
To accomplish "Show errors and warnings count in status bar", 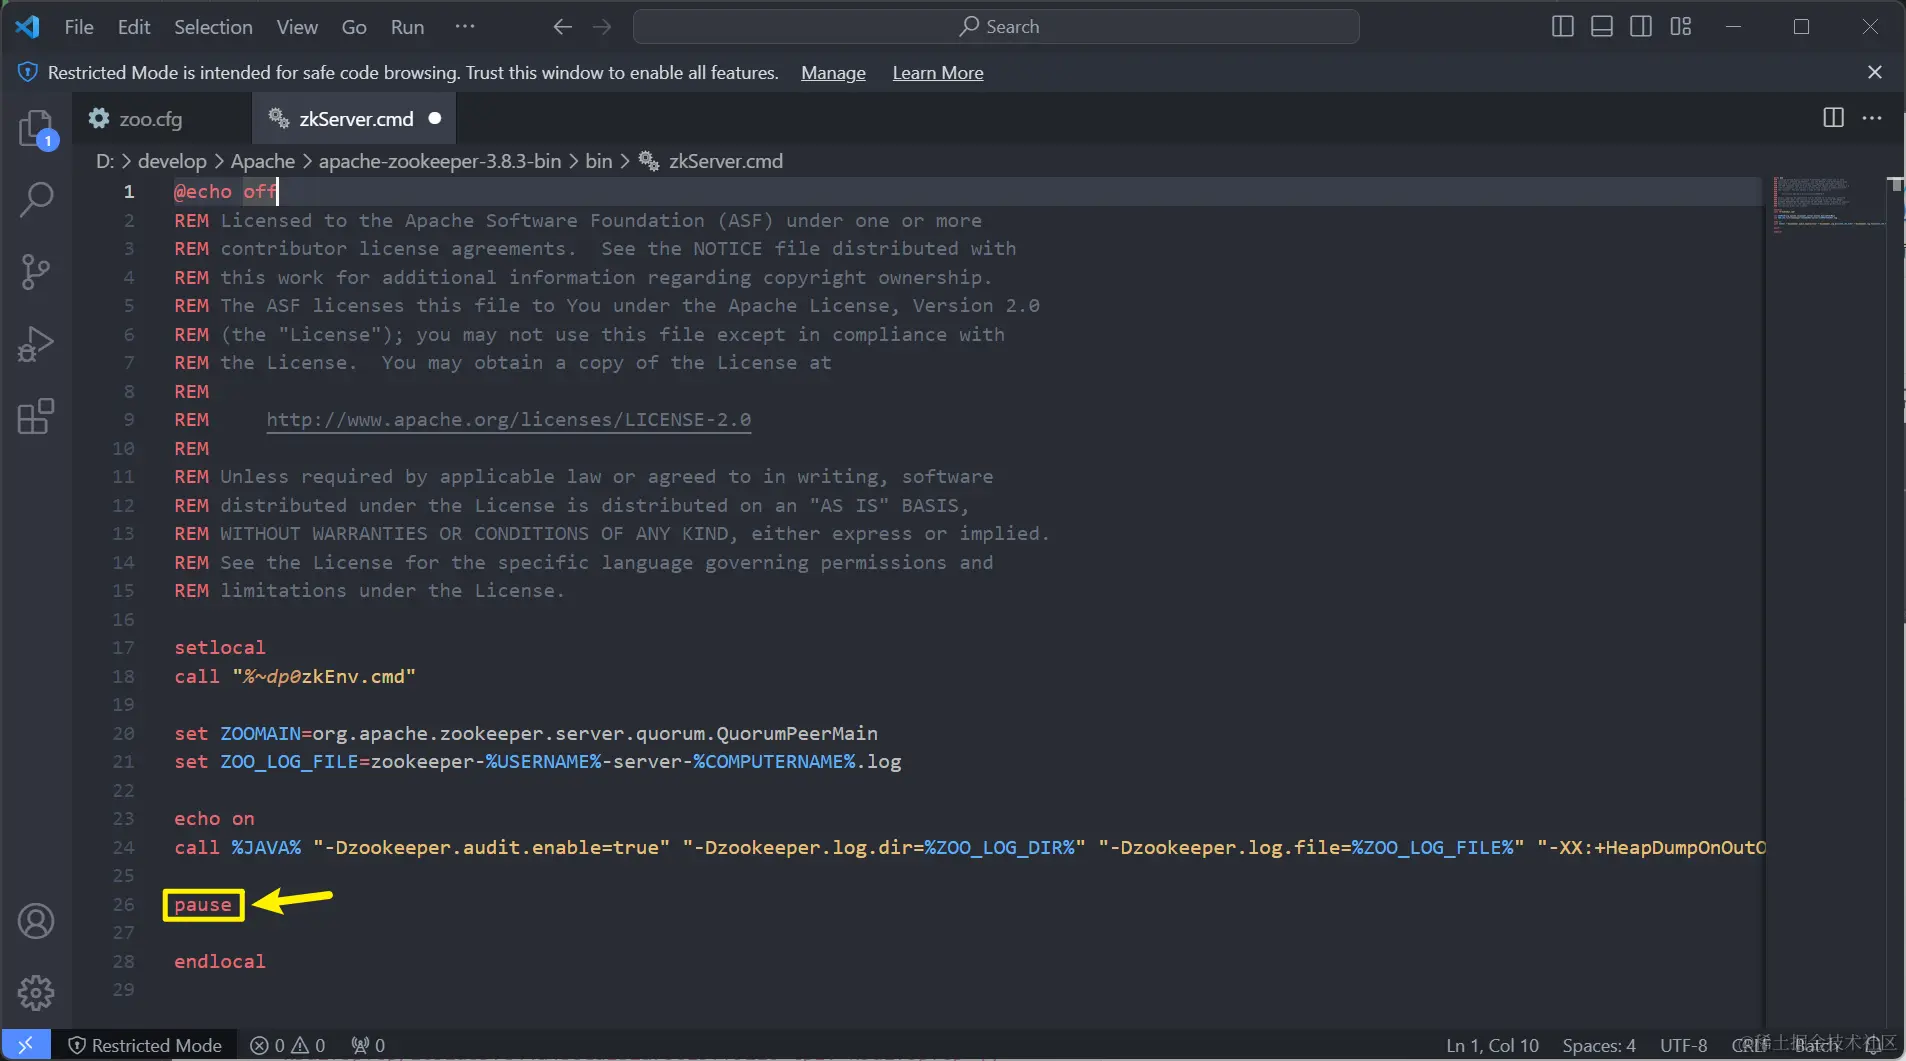I will 288,1045.
